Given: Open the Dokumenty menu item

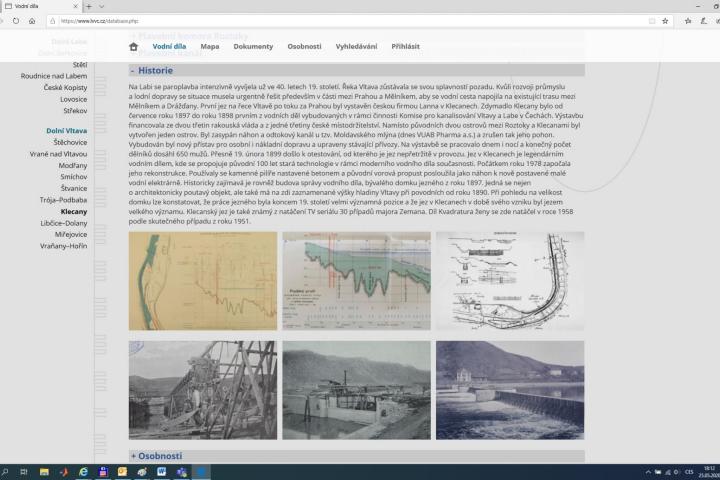Looking at the screenshot, I should (x=253, y=46).
